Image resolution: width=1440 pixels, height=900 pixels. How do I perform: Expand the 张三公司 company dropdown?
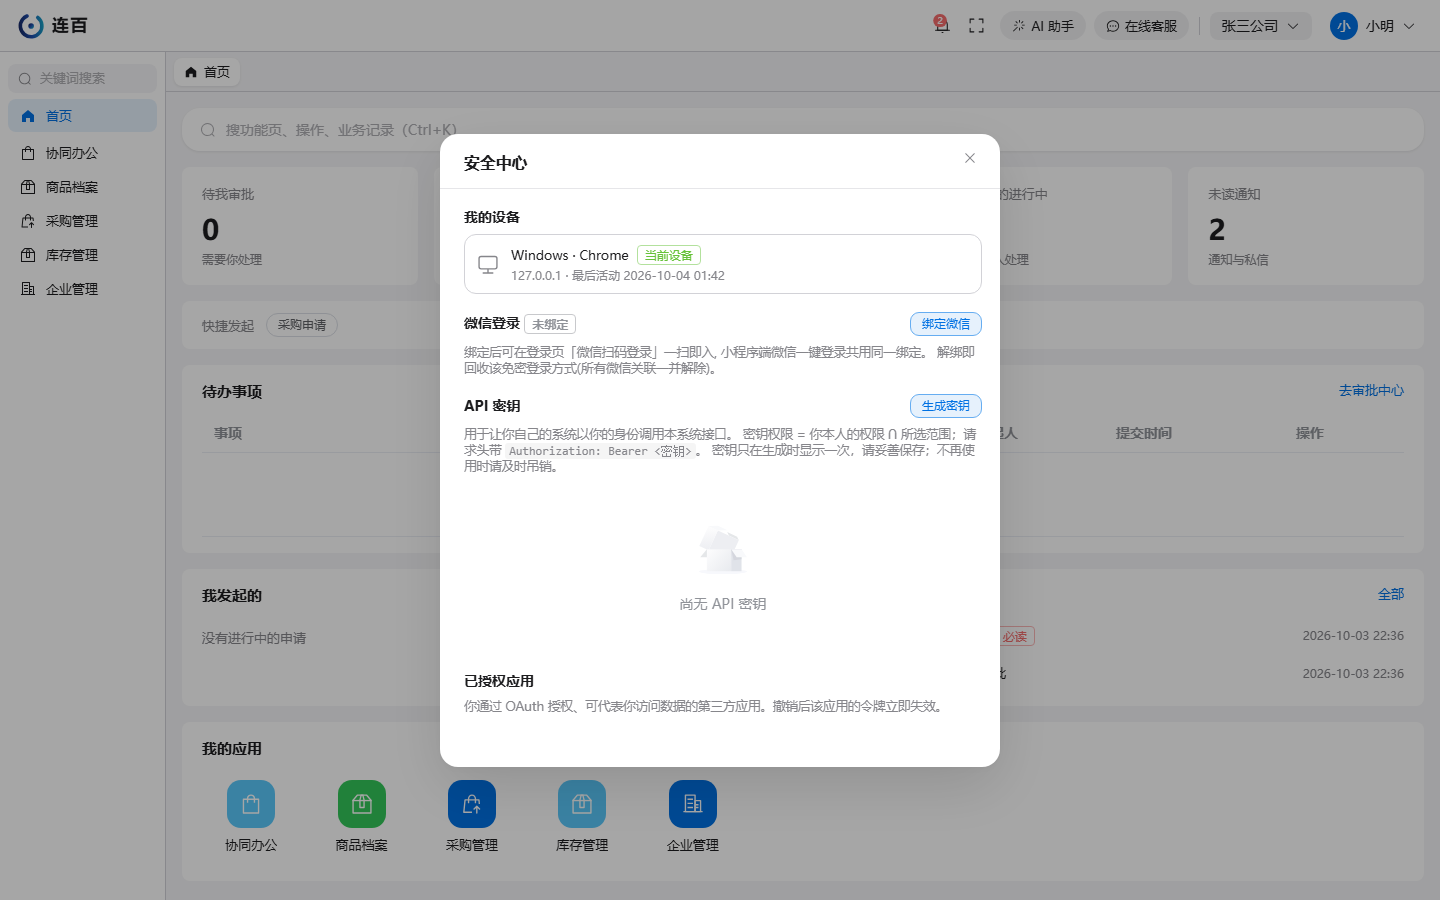point(1260,26)
